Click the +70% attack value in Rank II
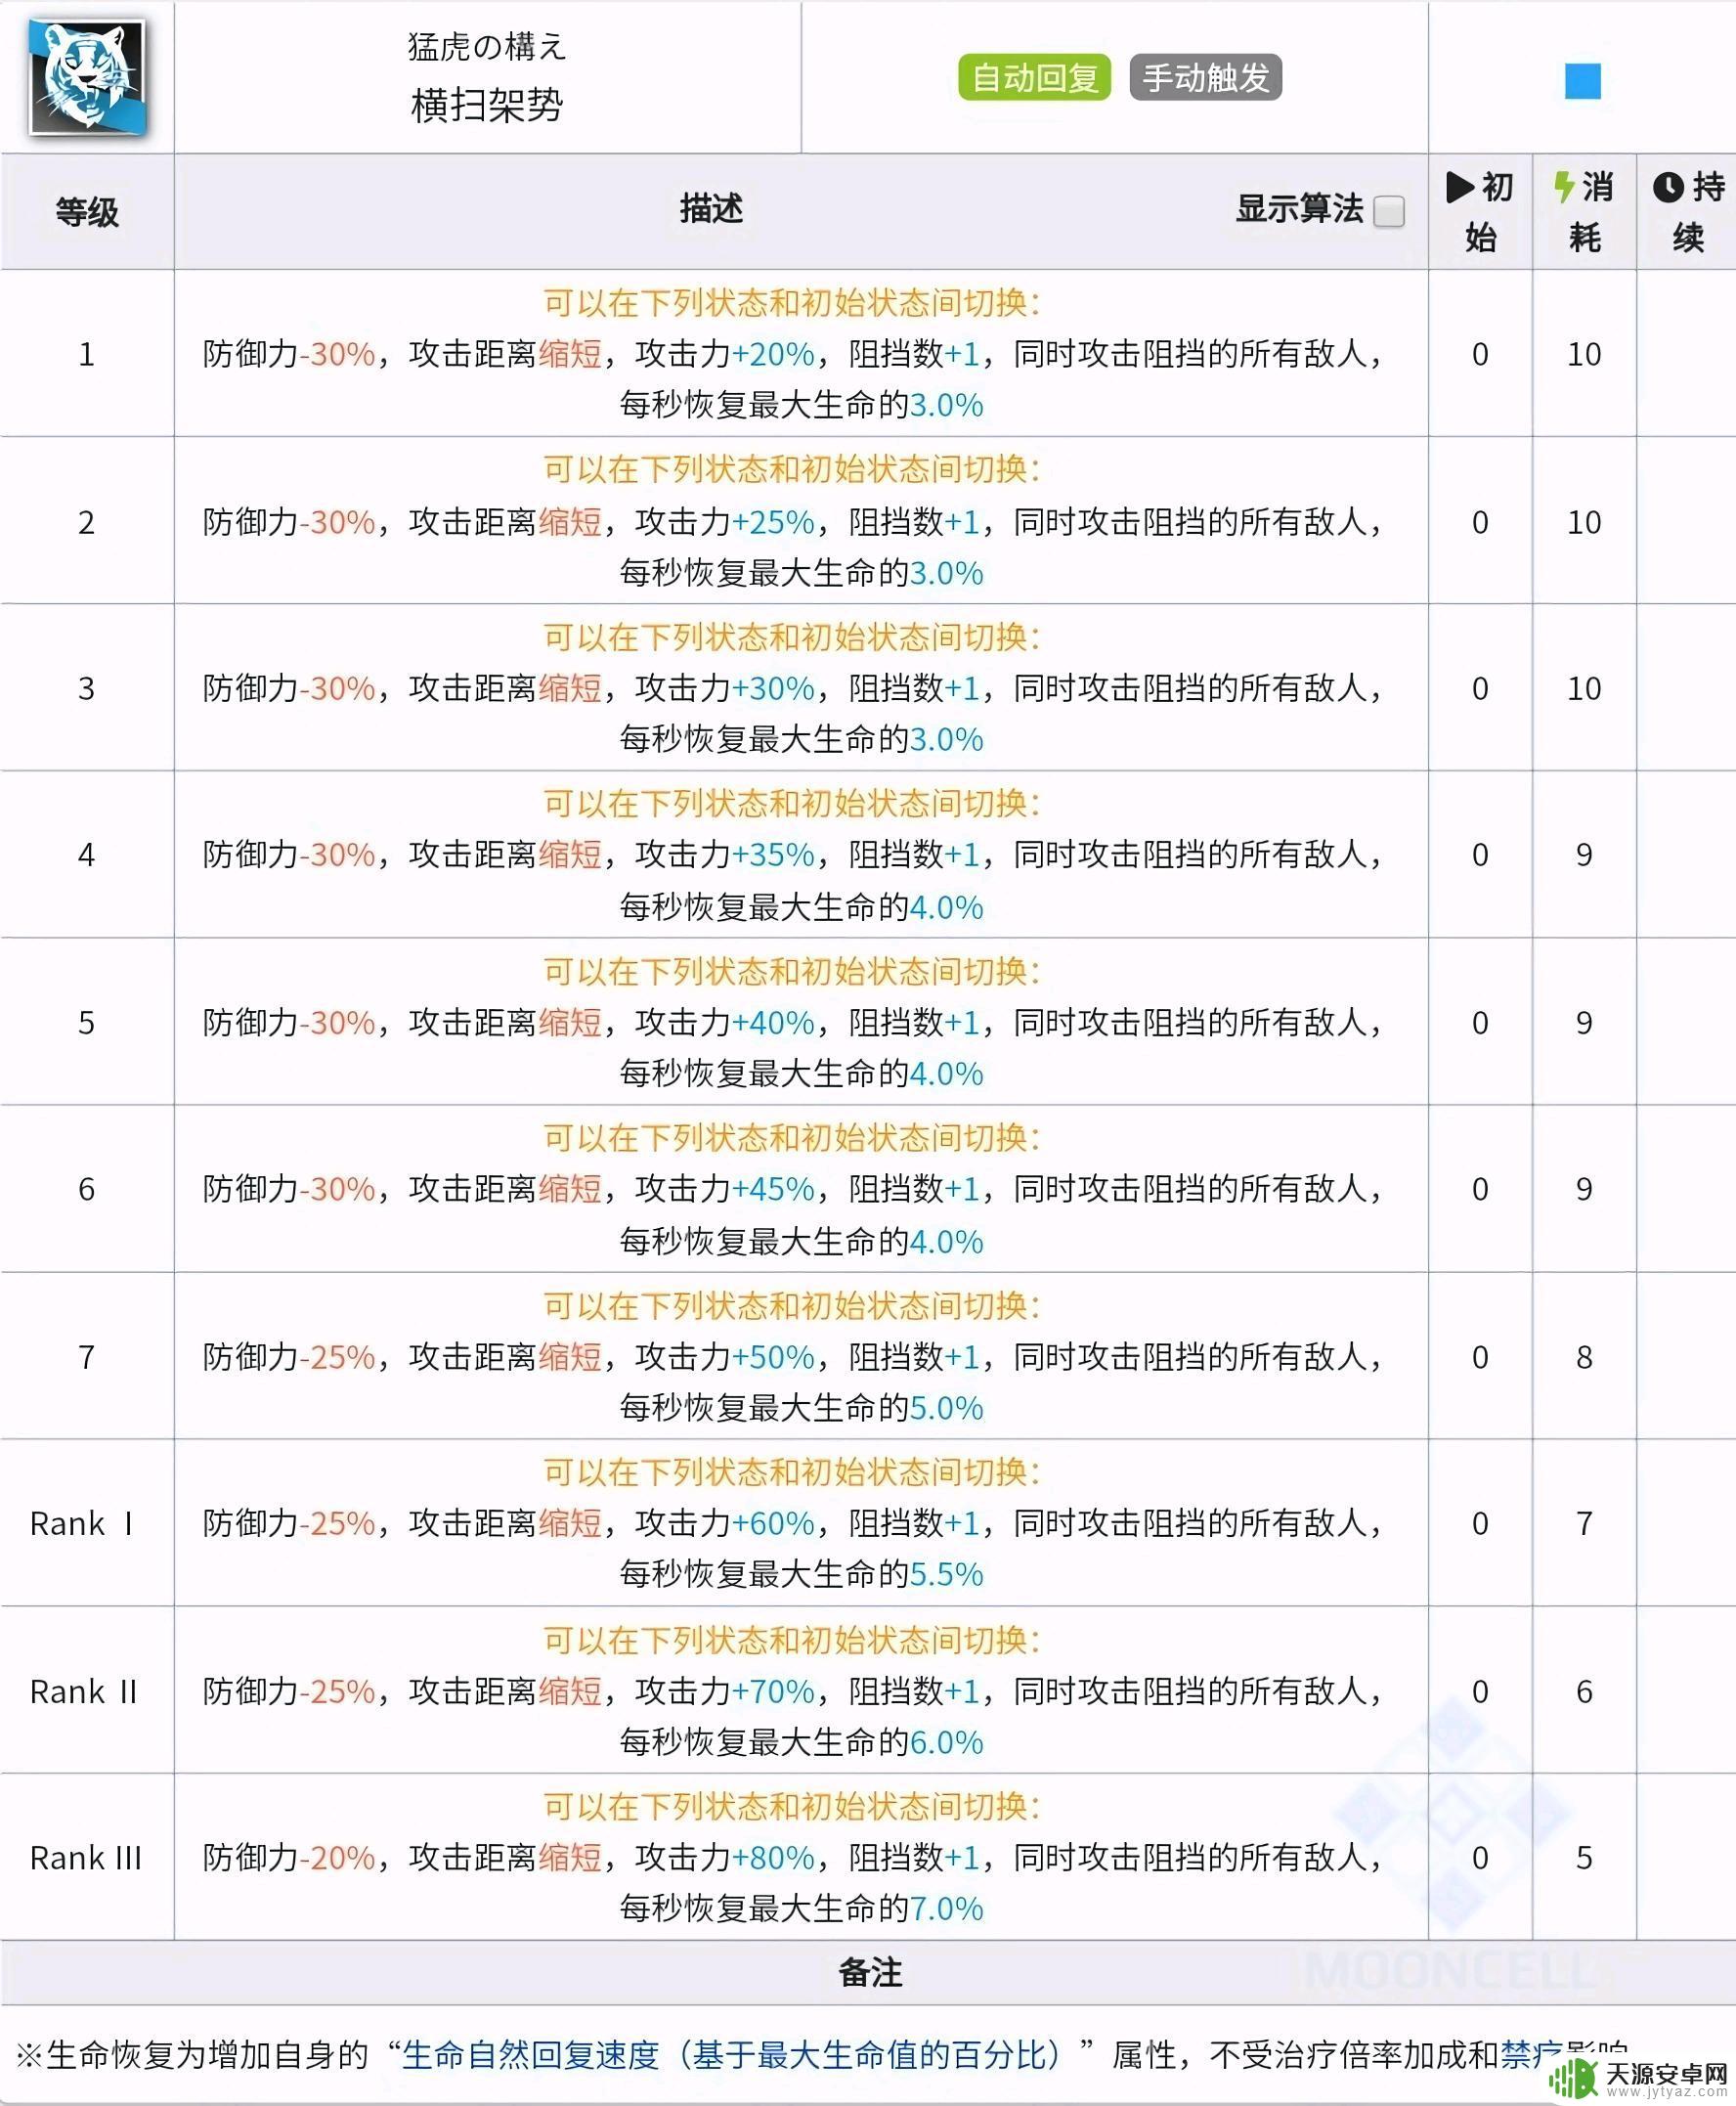 [773, 1691]
